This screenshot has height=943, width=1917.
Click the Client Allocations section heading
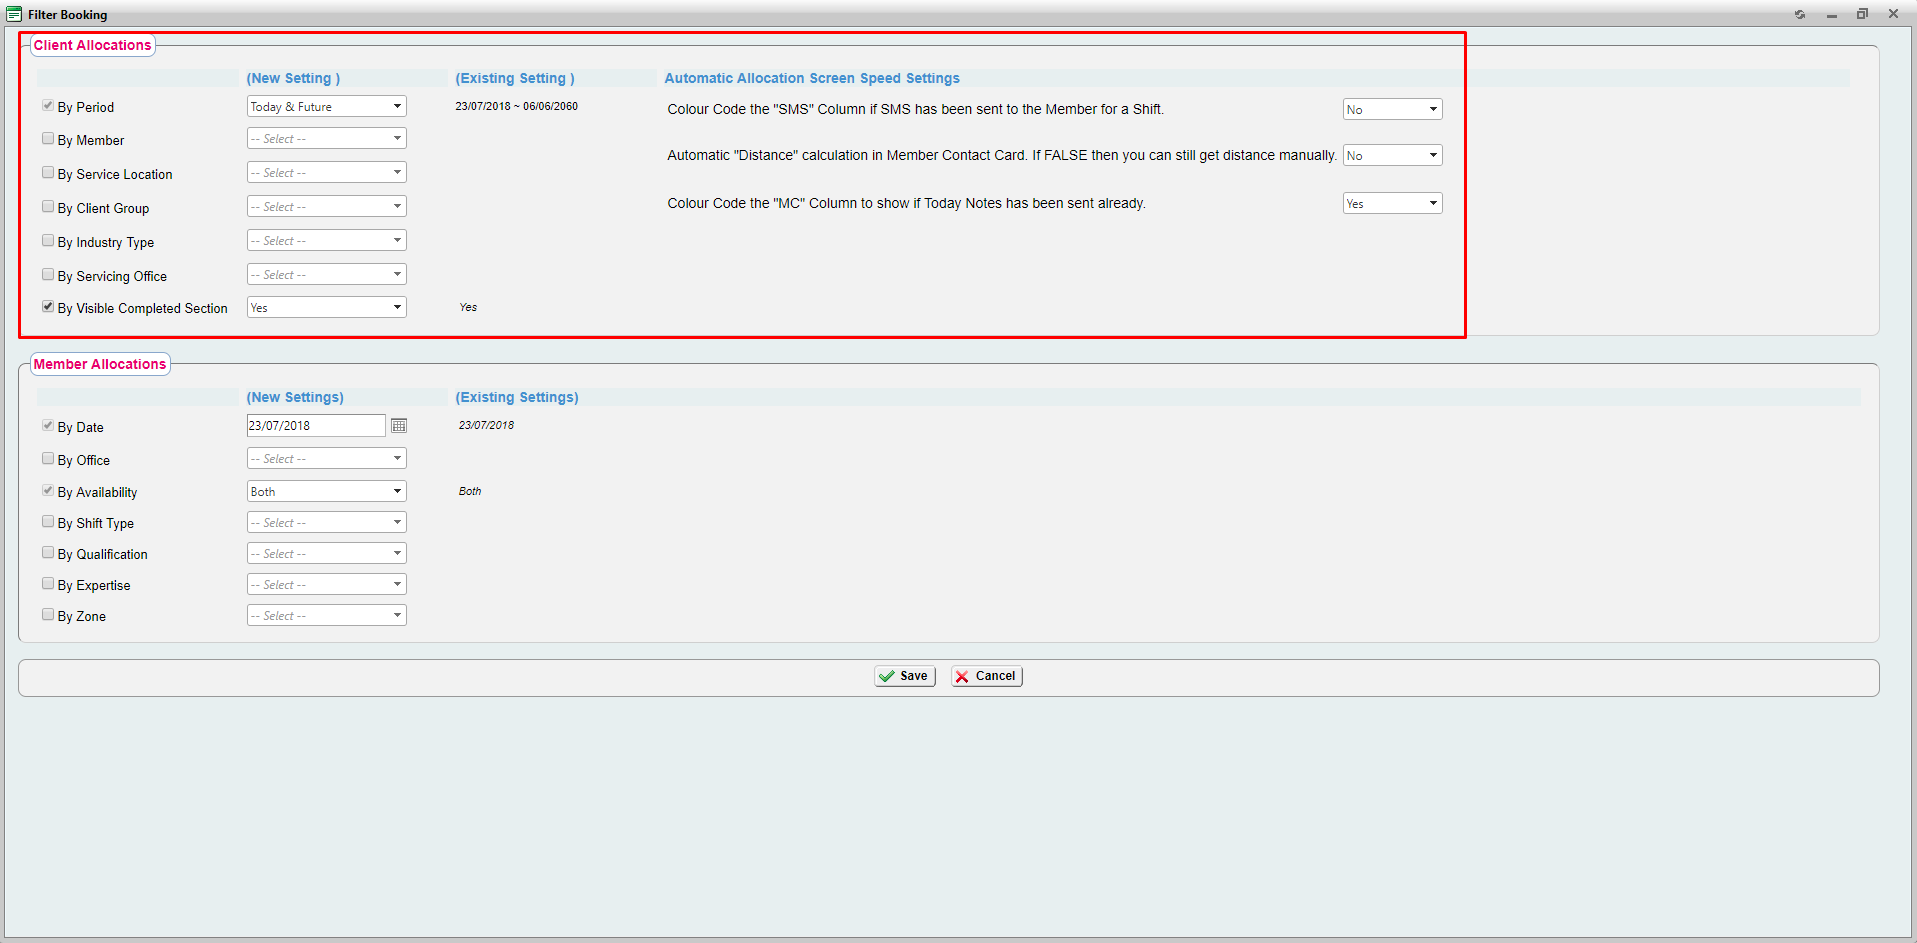click(x=92, y=45)
